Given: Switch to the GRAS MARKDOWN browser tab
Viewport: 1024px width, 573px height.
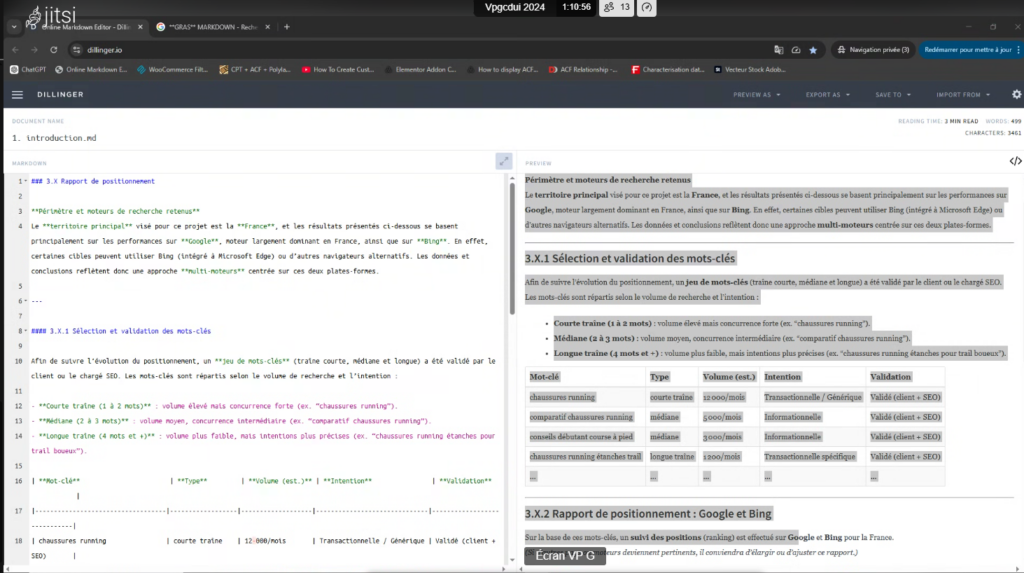Looking at the screenshot, I should coord(213,27).
